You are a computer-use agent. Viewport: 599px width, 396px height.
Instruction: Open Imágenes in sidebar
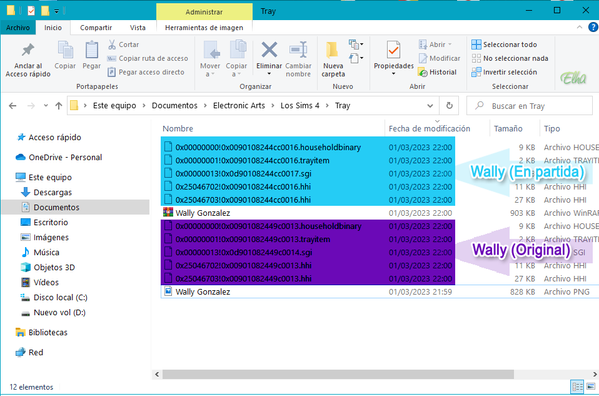pos(44,238)
